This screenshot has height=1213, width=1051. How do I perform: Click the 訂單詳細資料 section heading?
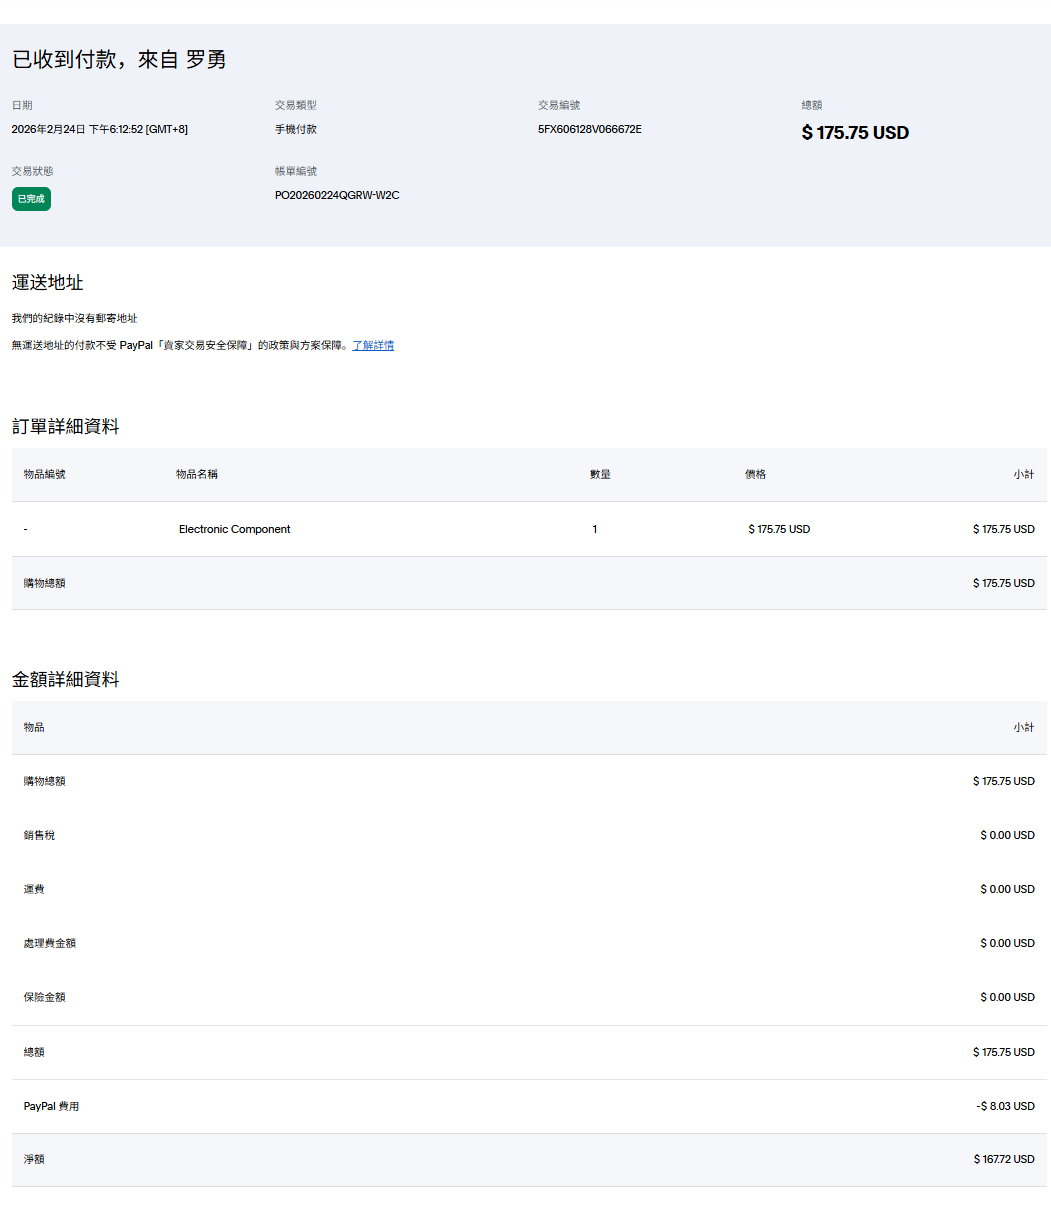(65, 427)
